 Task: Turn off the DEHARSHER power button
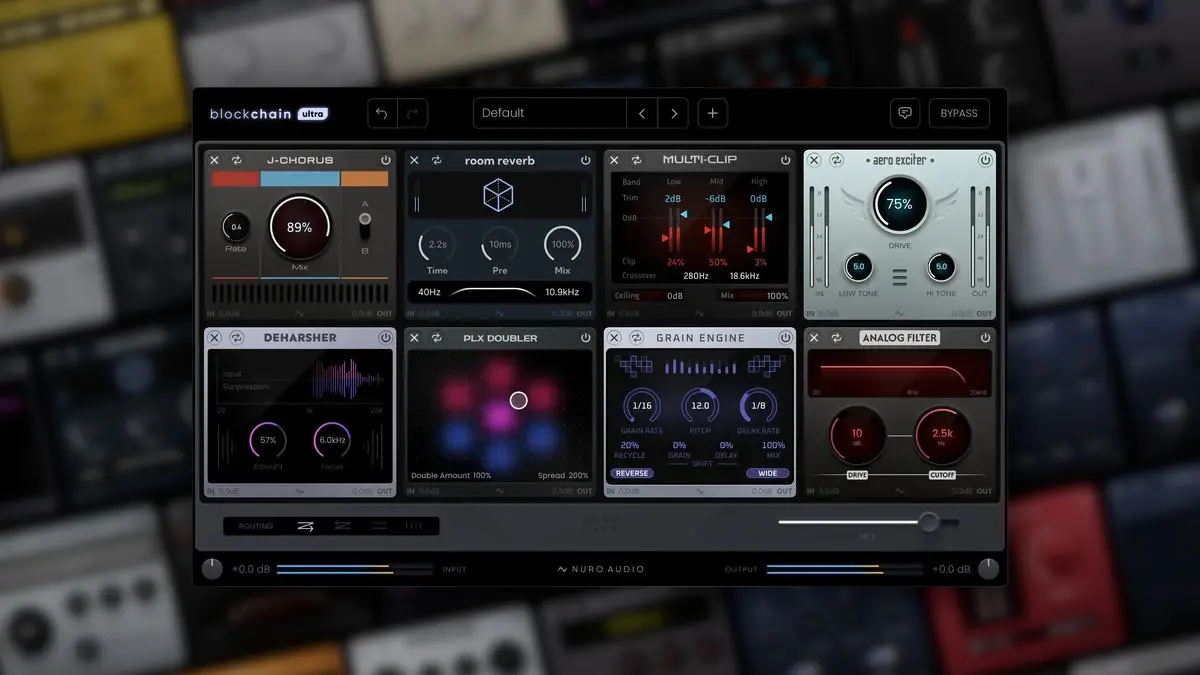(385, 338)
